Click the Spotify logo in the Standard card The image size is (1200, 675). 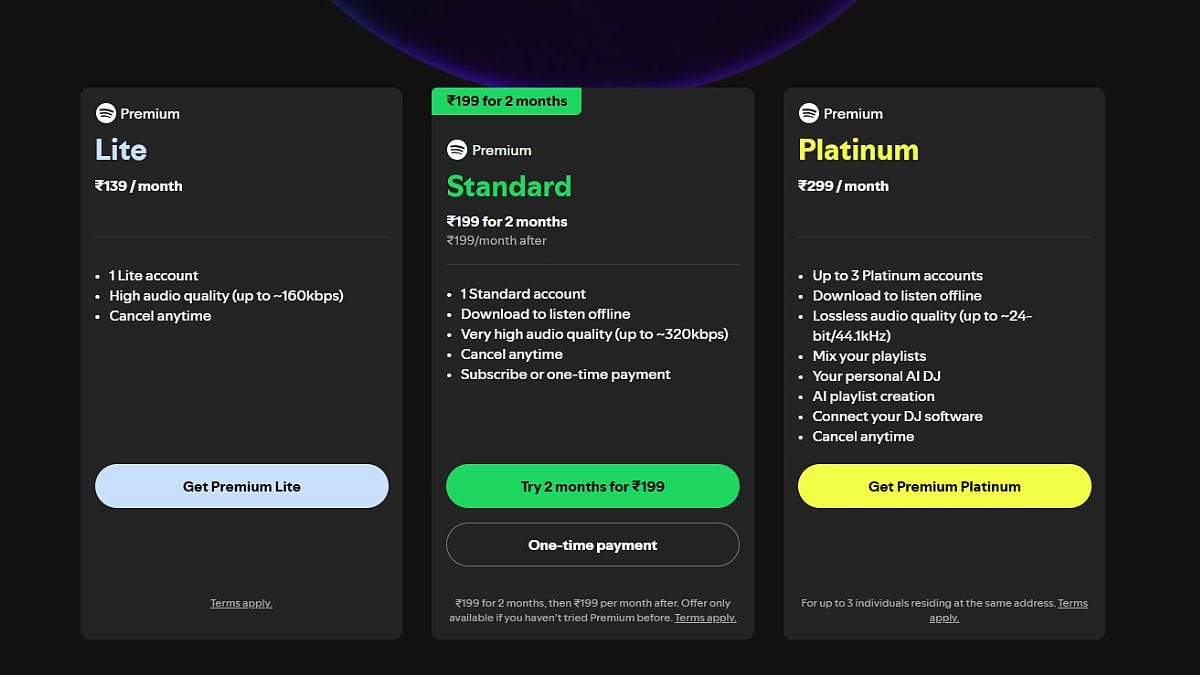pyautogui.click(x=457, y=150)
